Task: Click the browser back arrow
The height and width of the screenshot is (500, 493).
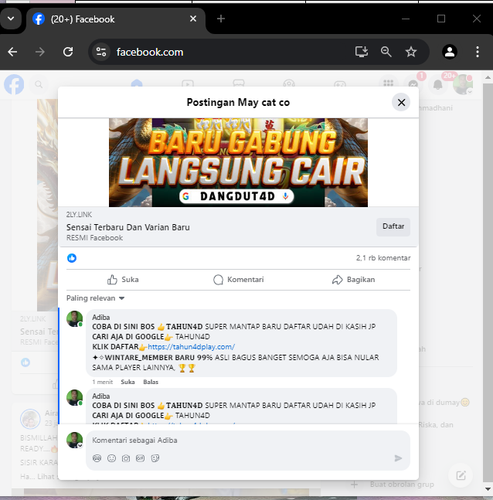Action: (x=13, y=52)
